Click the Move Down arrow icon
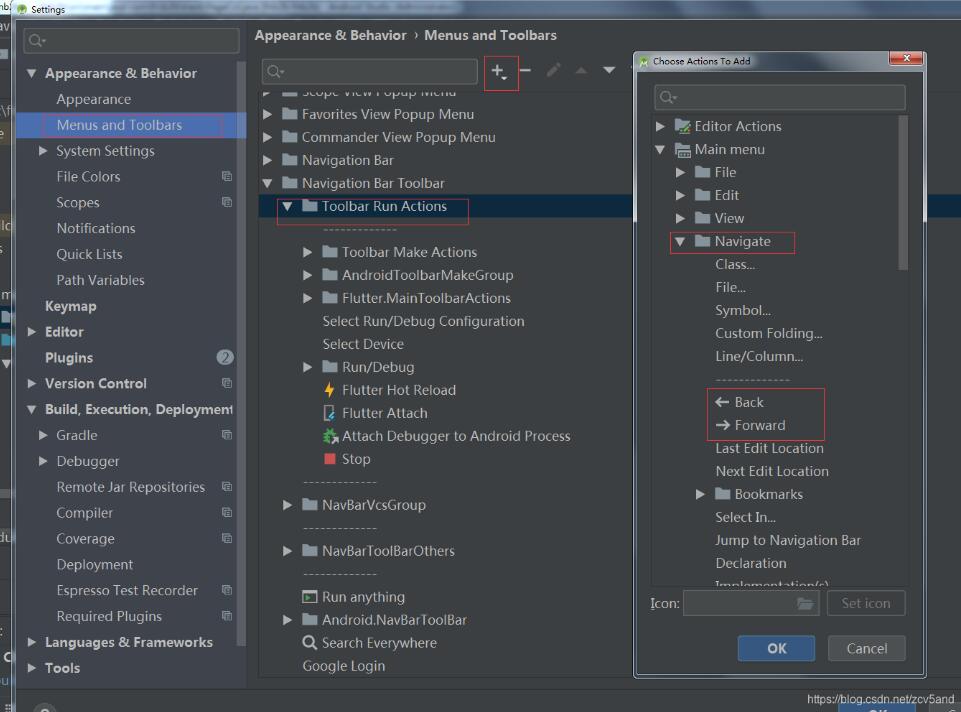Viewport: 961px width, 712px height. (x=609, y=71)
